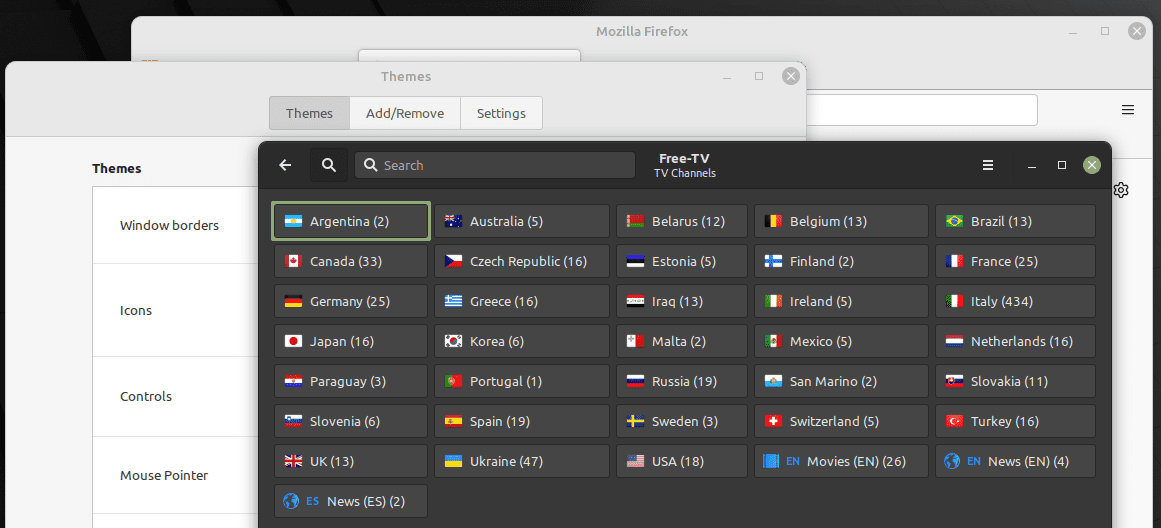The height and width of the screenshot is (528, 1161).
Task: Open Canada (33) channel list
Action: pos(351,261)
